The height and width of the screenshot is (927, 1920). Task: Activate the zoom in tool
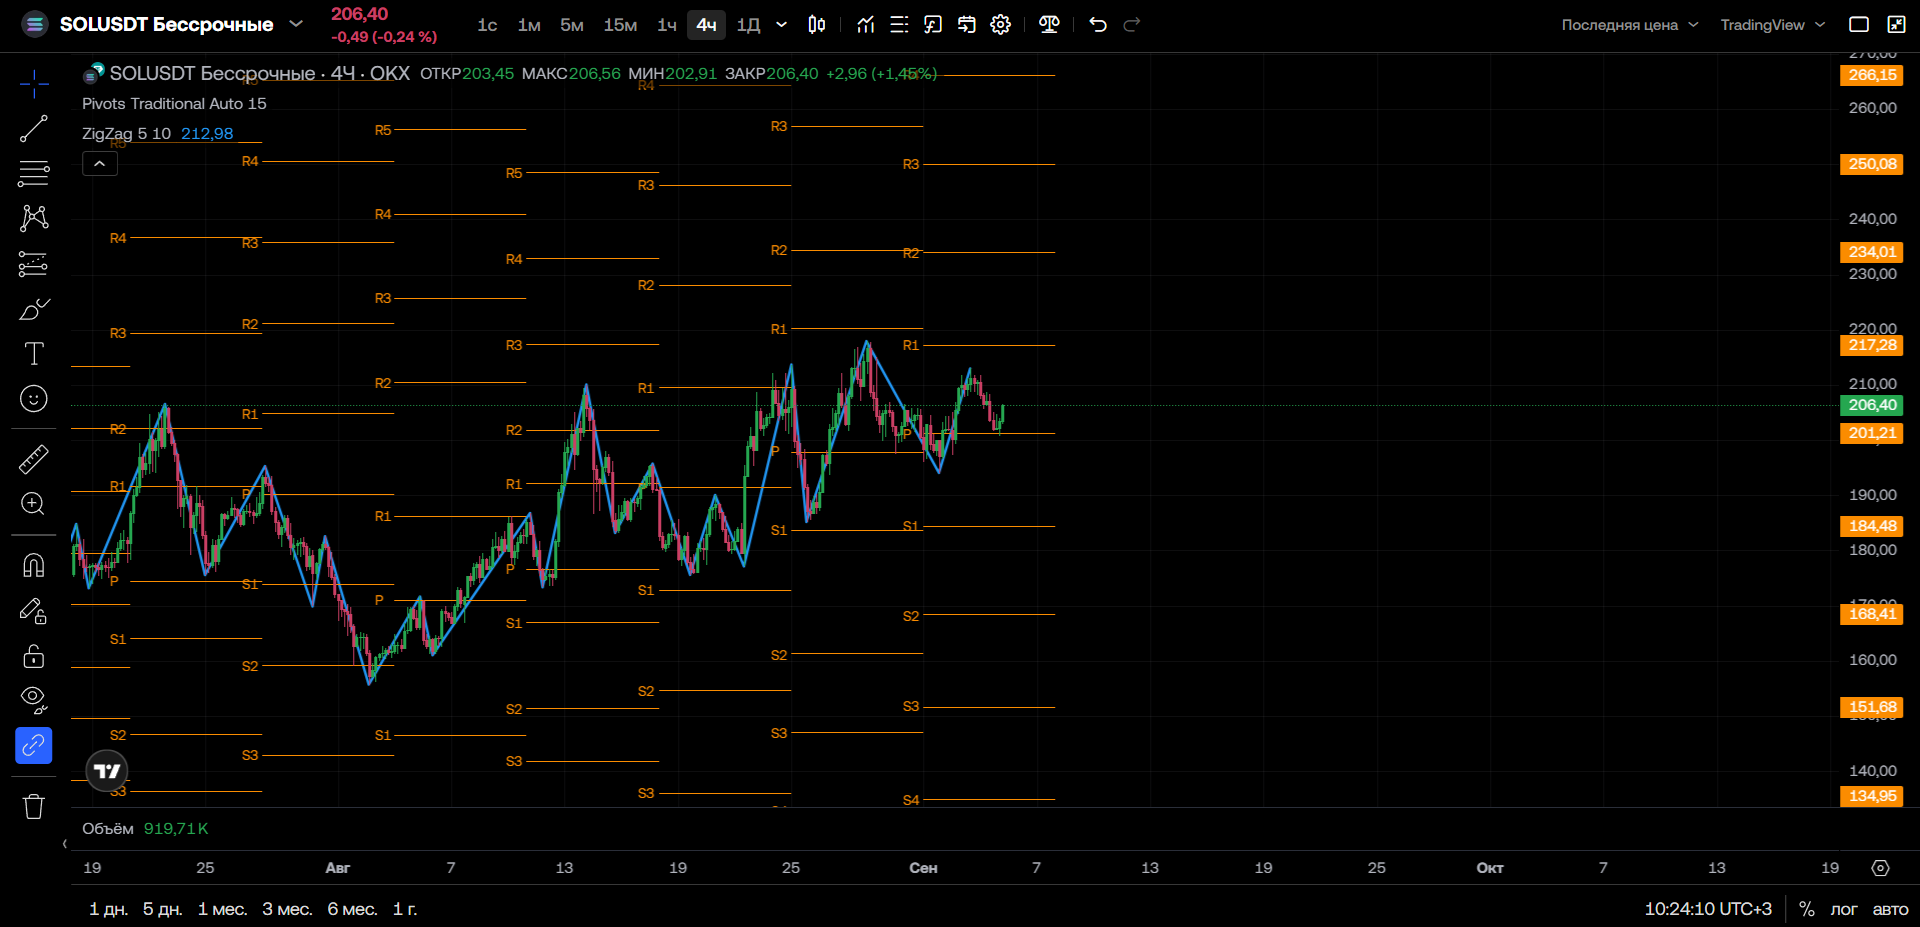pyautogui.click(x=34, y=504)
